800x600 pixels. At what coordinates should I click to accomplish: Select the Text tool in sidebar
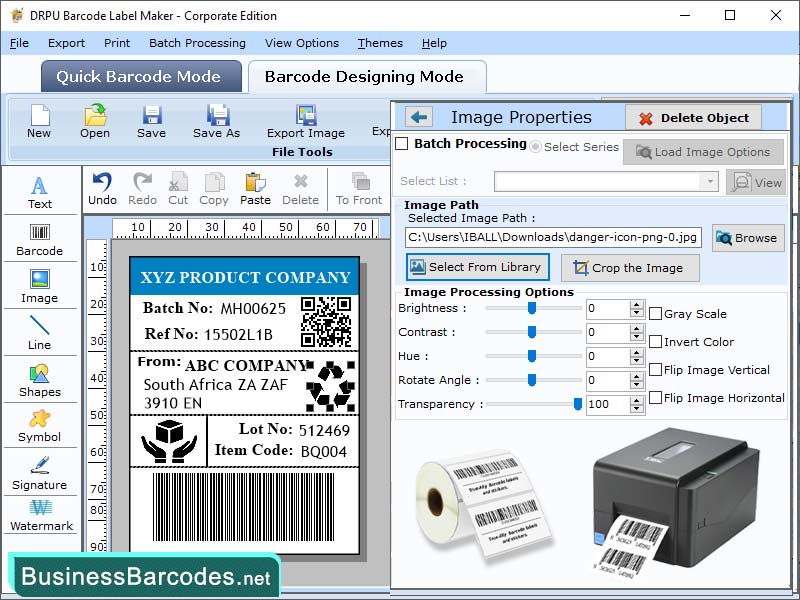39,191
